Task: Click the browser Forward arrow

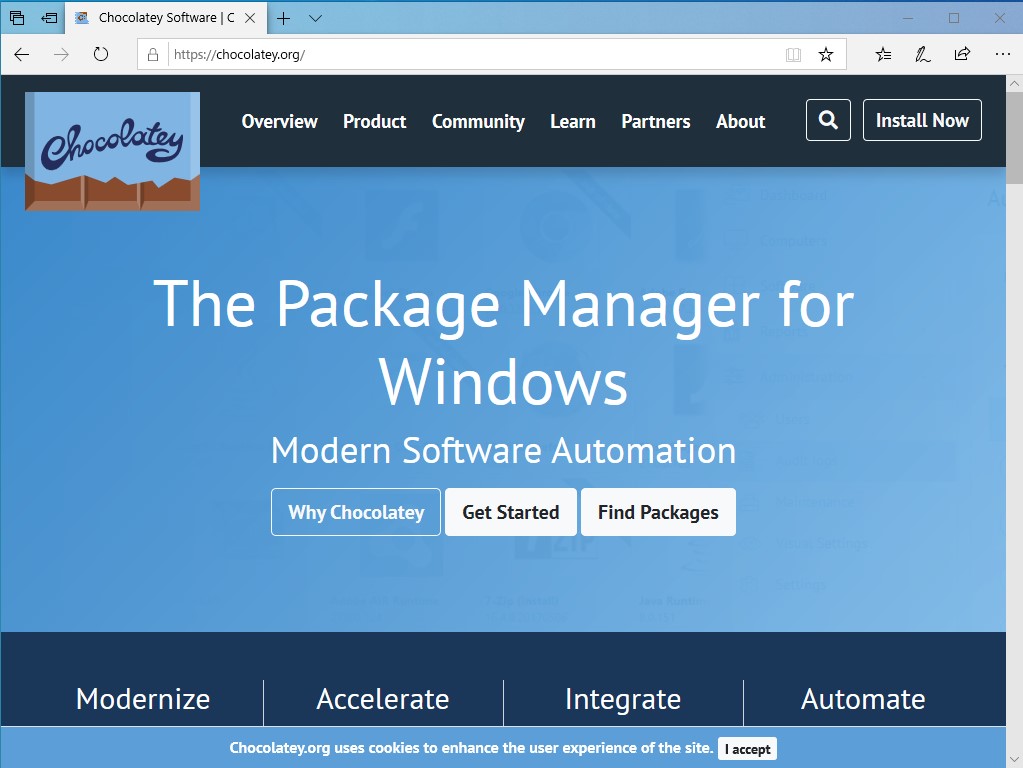Action: [x=61, y=54]
